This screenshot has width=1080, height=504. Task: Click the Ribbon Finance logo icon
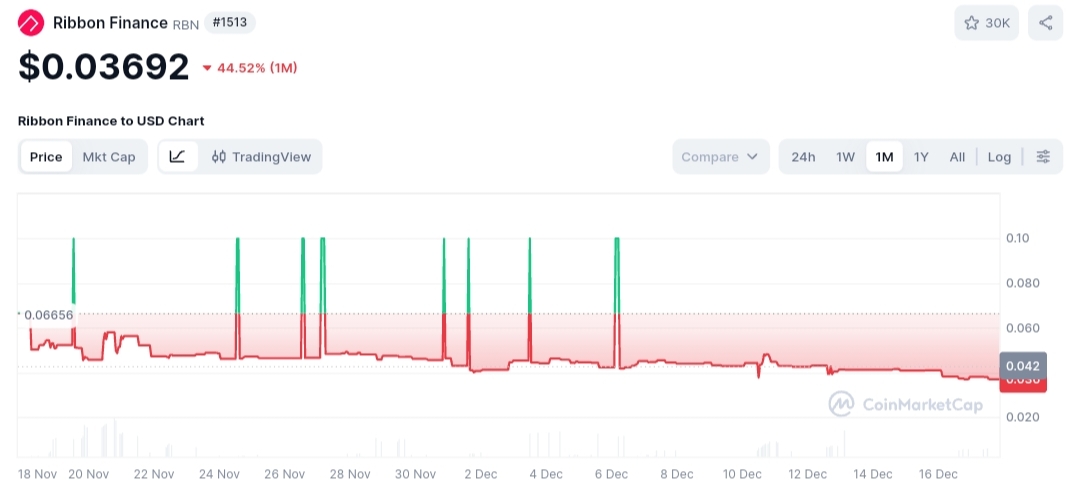[30, 23]
